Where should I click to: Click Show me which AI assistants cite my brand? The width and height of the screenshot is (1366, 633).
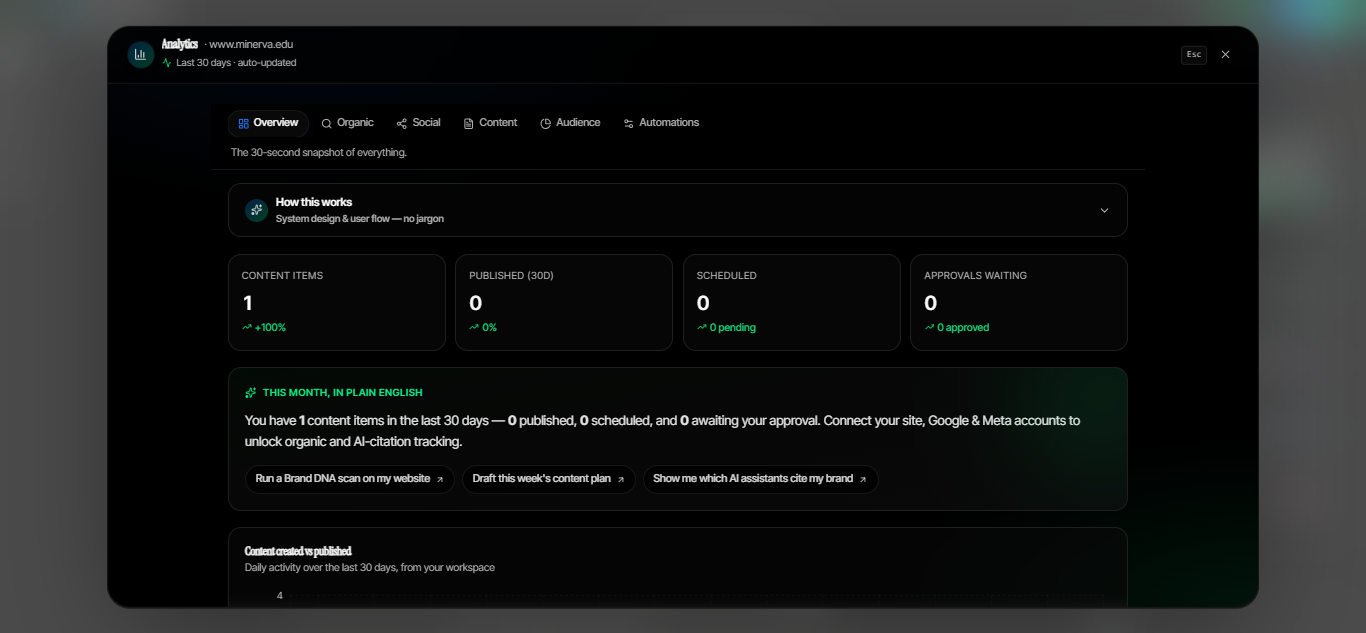(761, 479)
